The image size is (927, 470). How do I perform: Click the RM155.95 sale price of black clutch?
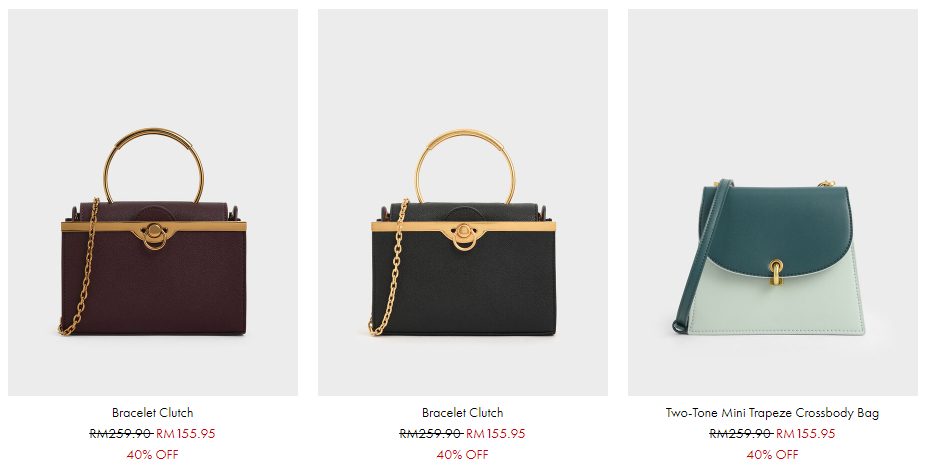(495, 433)
